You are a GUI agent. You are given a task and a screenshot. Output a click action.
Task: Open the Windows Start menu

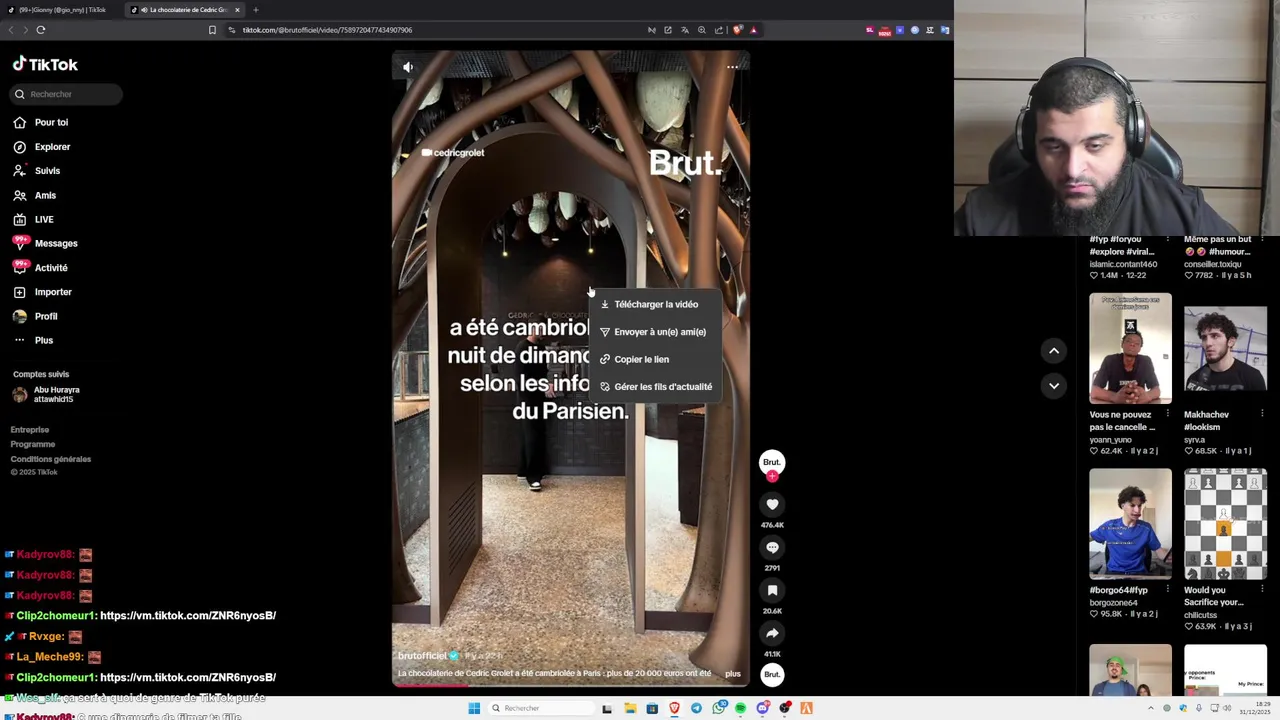click(474, 708)
